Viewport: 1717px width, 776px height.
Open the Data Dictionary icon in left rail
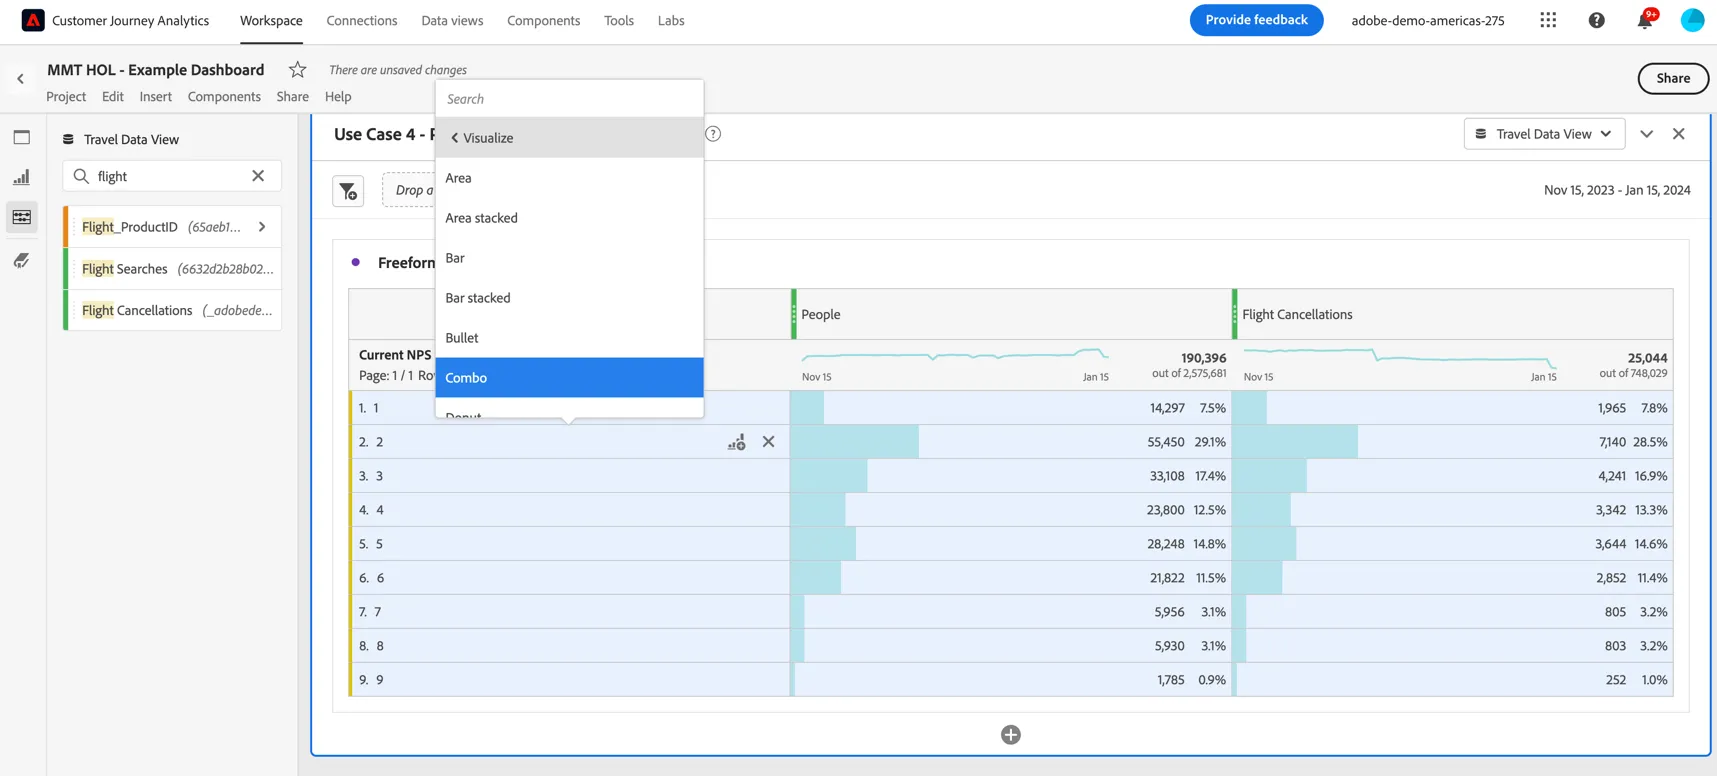(22, 260)
